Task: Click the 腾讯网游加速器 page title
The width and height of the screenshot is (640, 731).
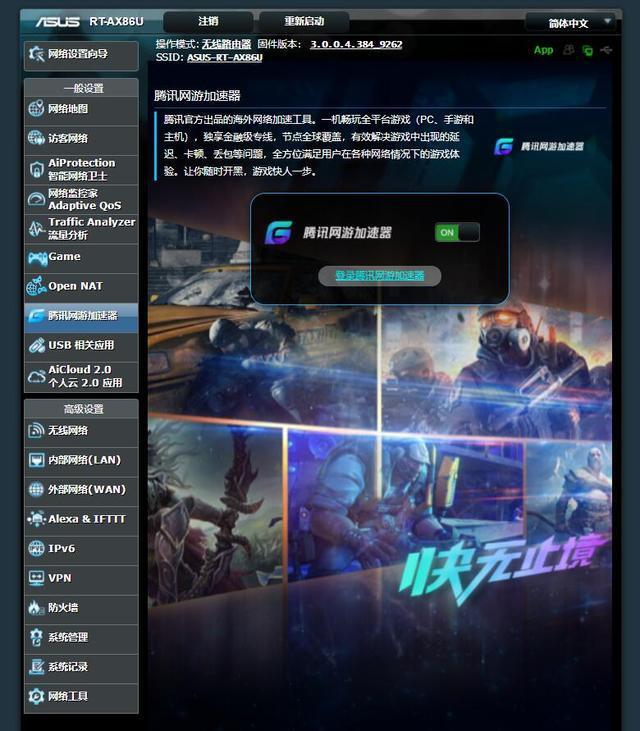Action: tap(197, 96)
